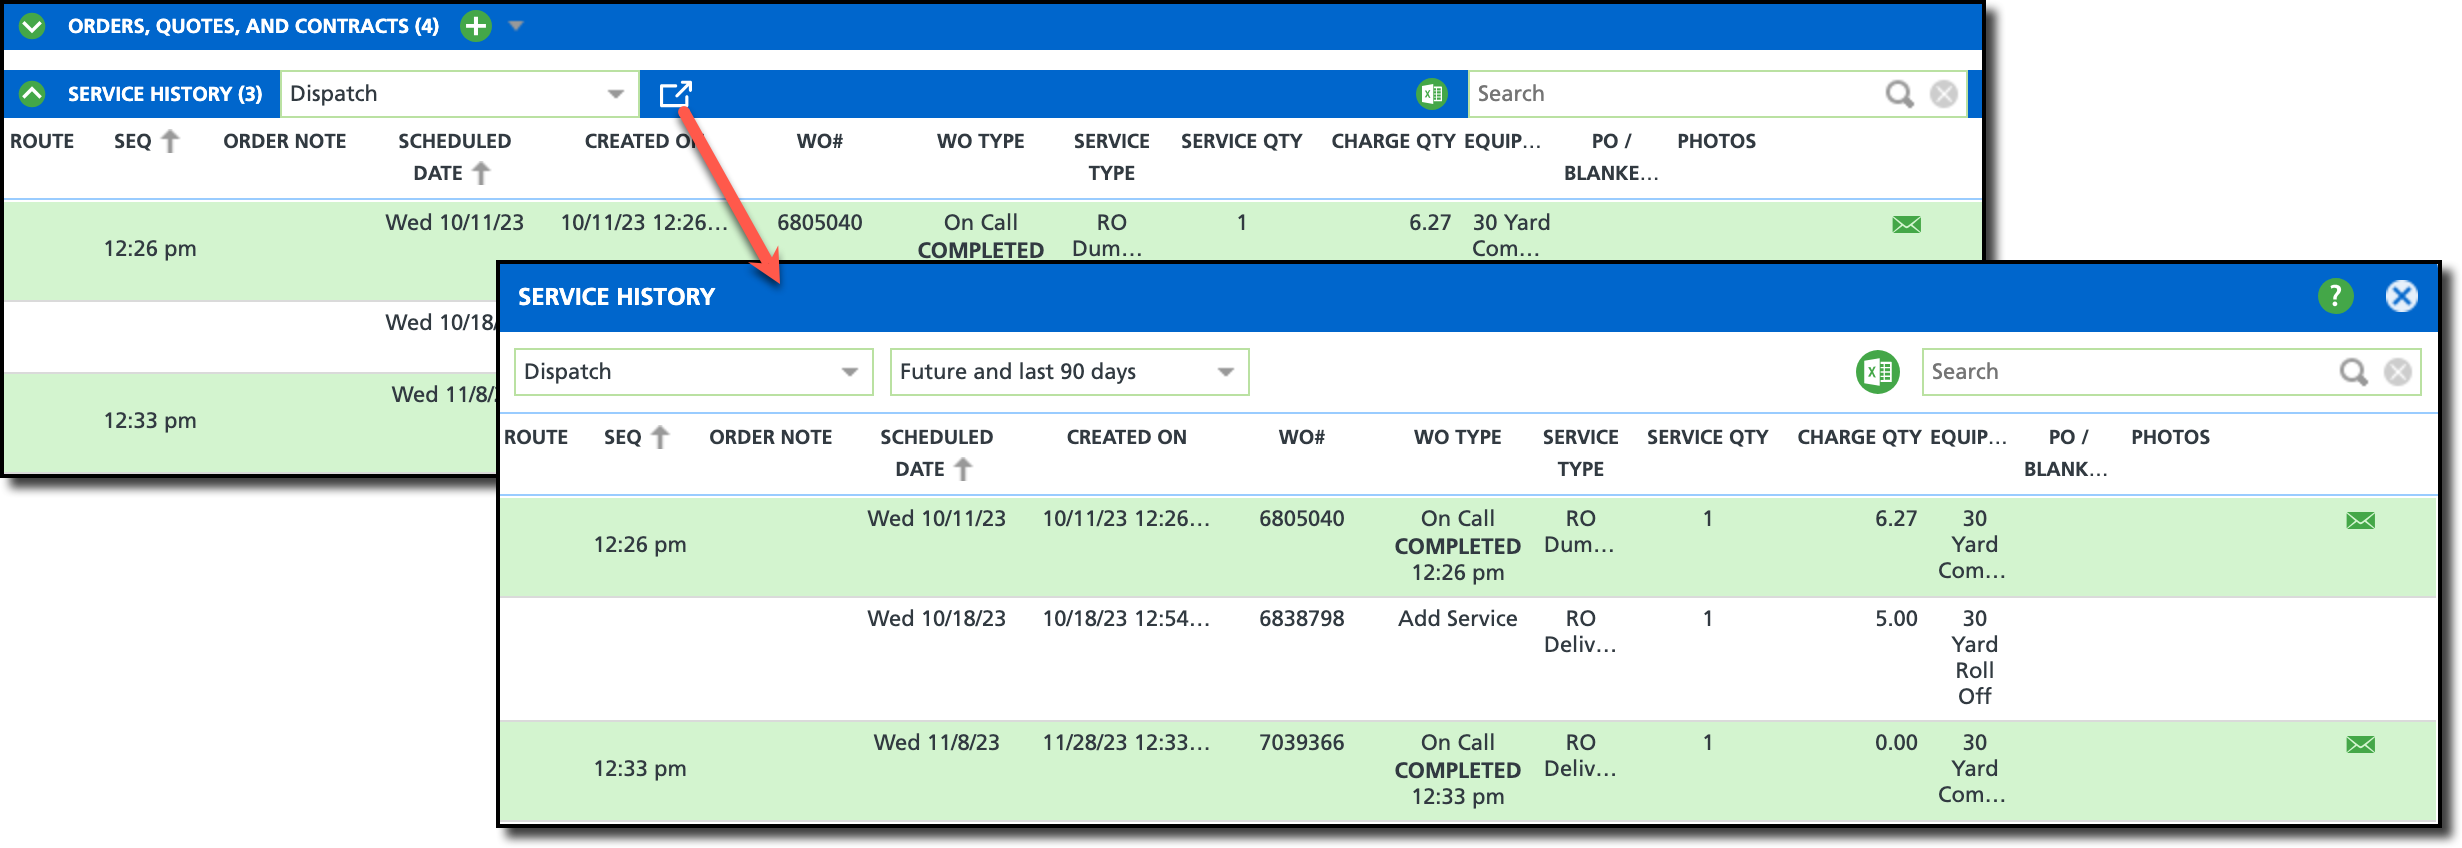Sort by Scheduled Date column header in popup

[936, 453]
